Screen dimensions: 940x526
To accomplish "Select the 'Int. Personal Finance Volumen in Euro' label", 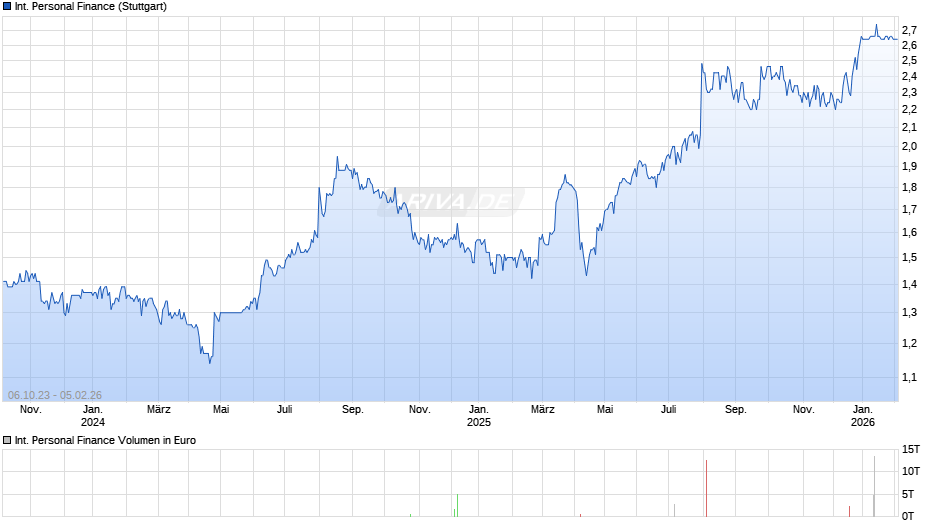I will 106,440.
